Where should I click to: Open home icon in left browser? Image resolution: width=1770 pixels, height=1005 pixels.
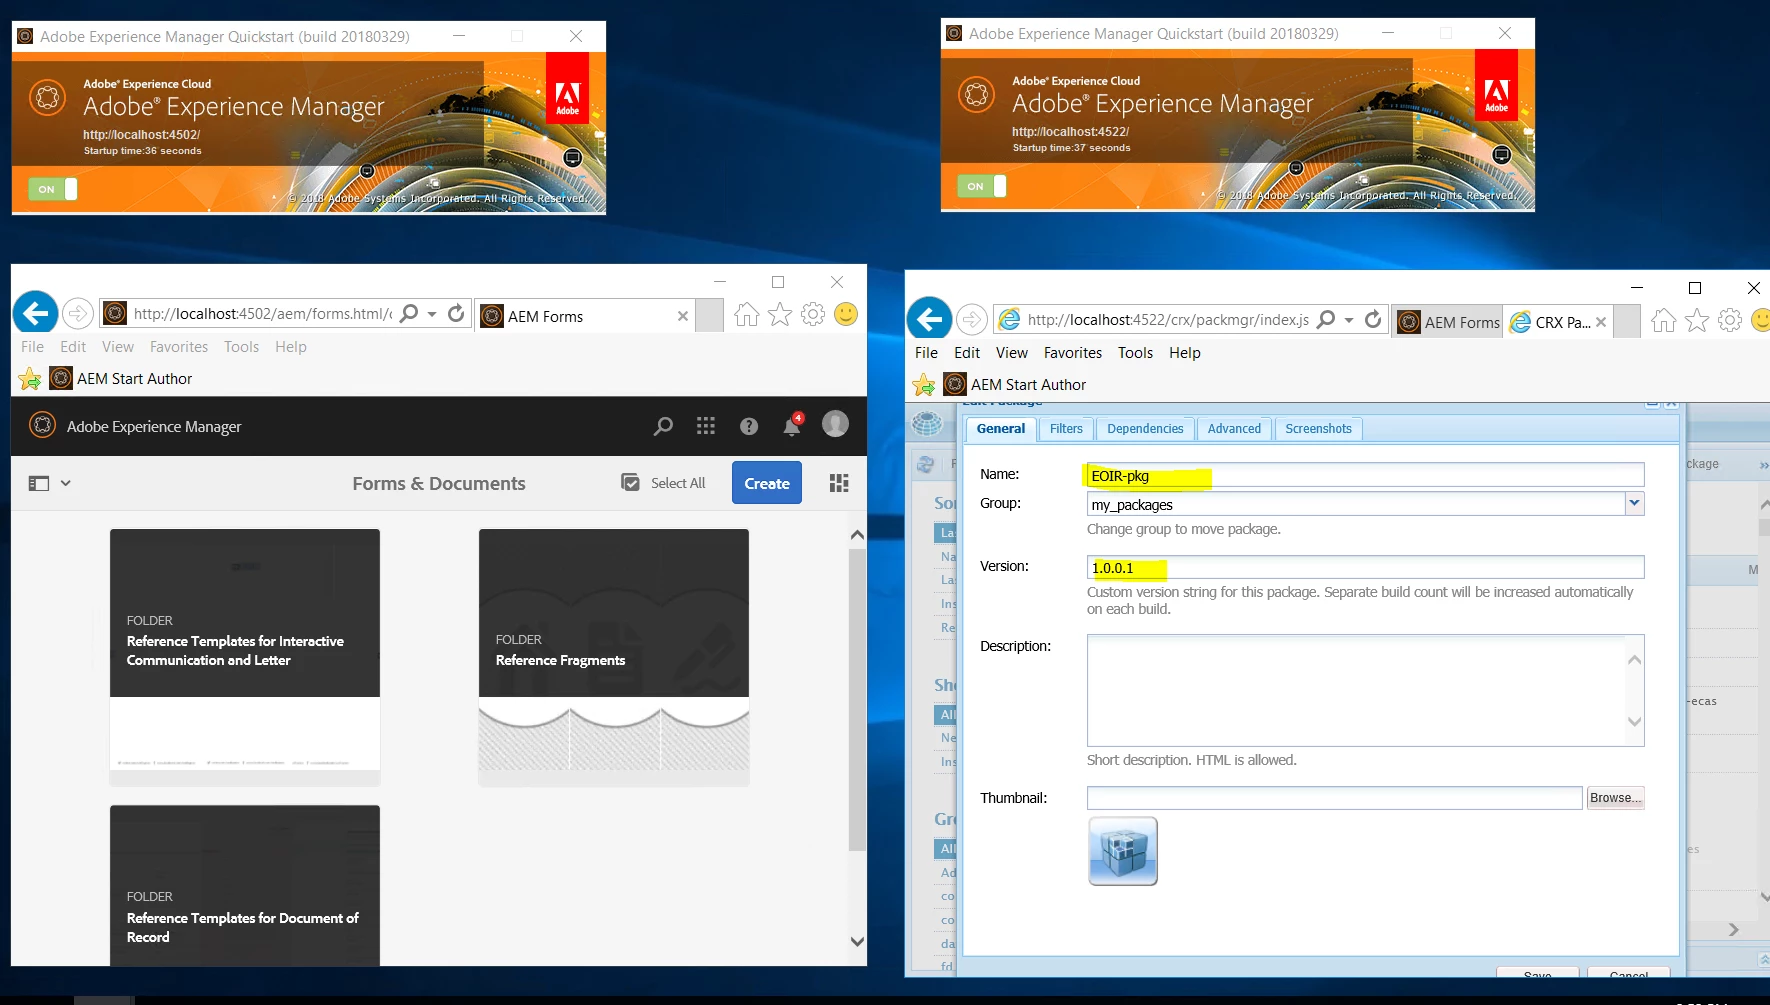coord(746,315)
